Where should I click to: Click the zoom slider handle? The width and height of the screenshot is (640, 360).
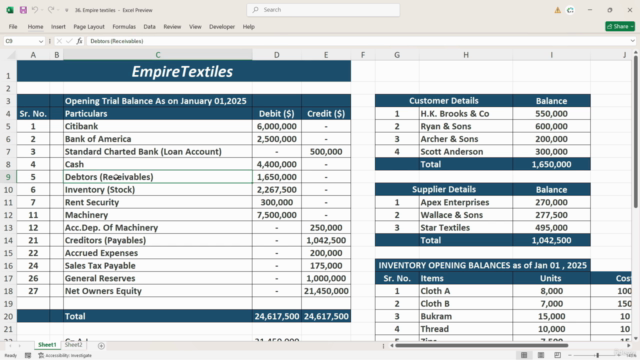[x=597, y=356]
